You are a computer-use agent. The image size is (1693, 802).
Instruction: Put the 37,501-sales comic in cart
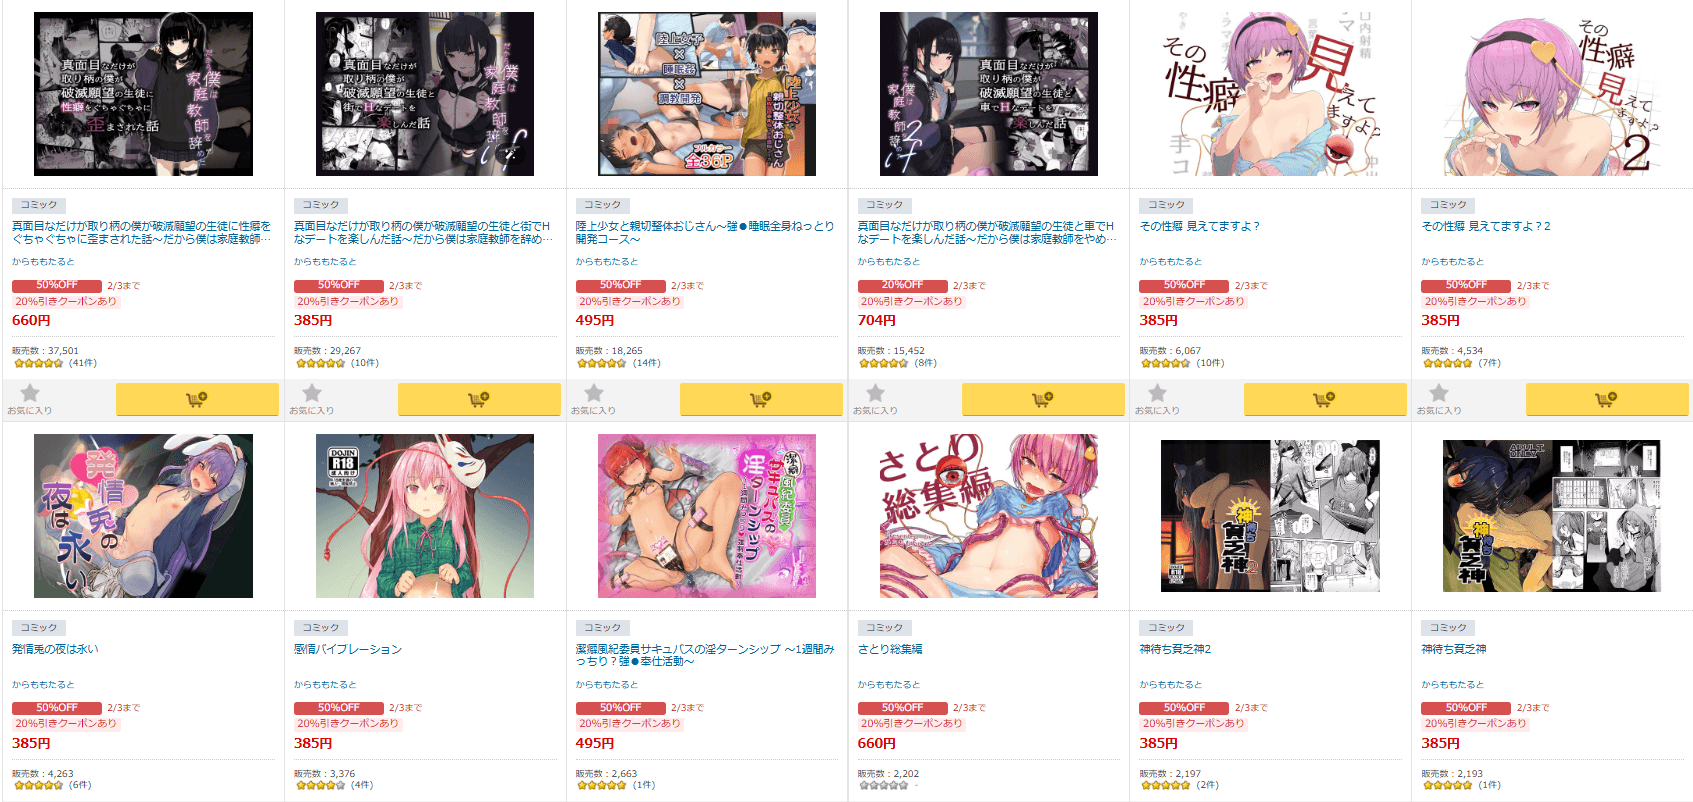197,399
